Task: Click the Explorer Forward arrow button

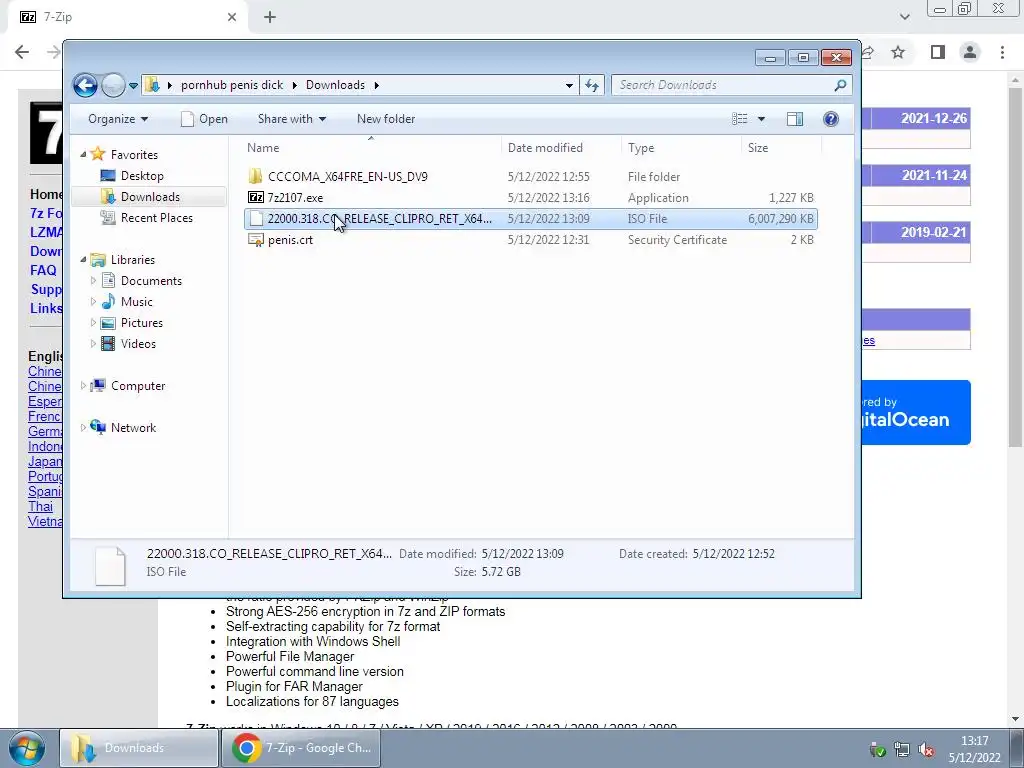Action: [113, 85]
